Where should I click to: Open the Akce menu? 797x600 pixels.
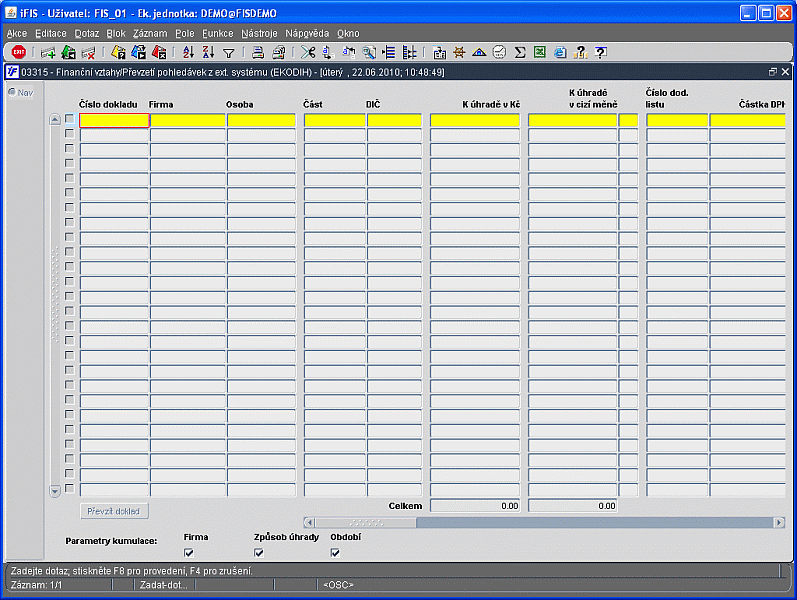(x=17, y=34)
